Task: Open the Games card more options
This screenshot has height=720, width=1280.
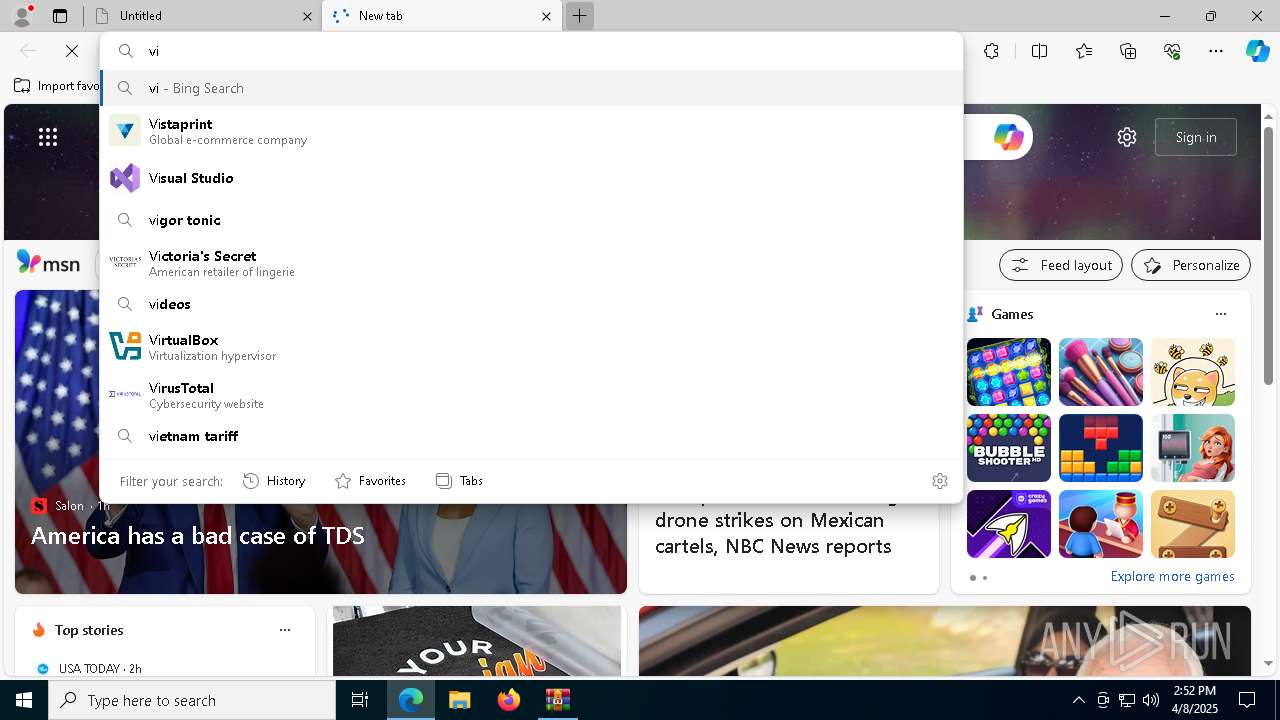Action: 1221,314
